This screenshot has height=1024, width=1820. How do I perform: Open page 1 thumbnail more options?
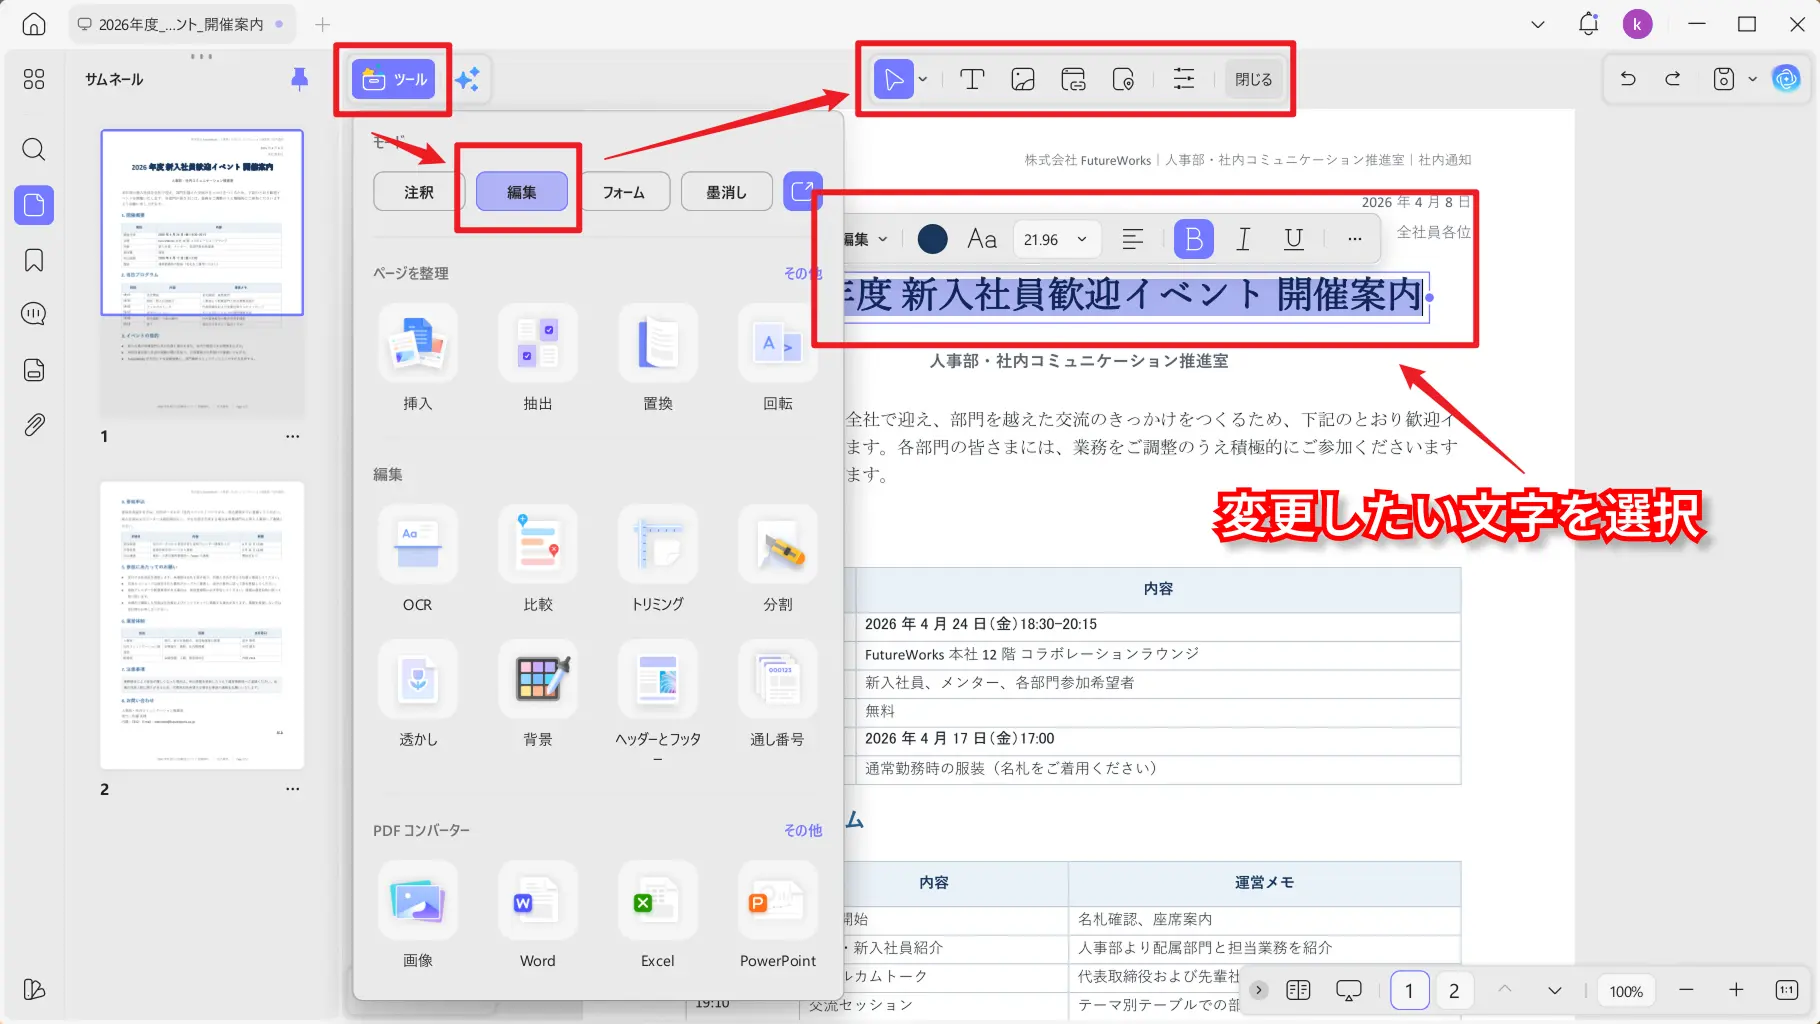[x=292, y=436]
